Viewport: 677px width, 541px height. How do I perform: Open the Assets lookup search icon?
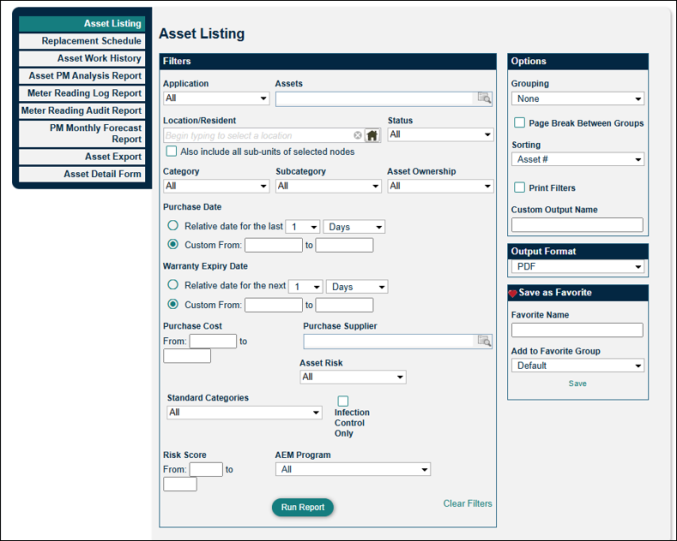coord(484,98)
